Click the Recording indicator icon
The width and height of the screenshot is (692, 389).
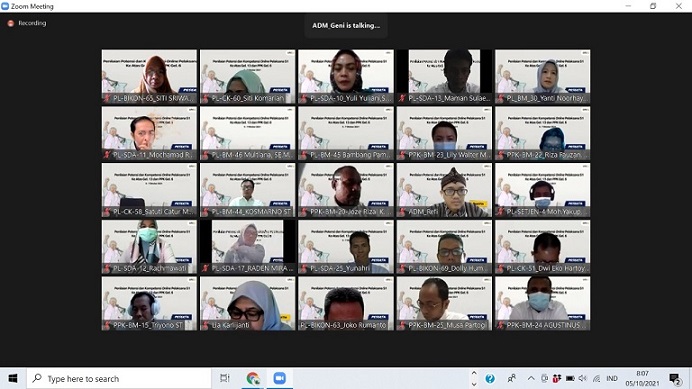[11, 23]
